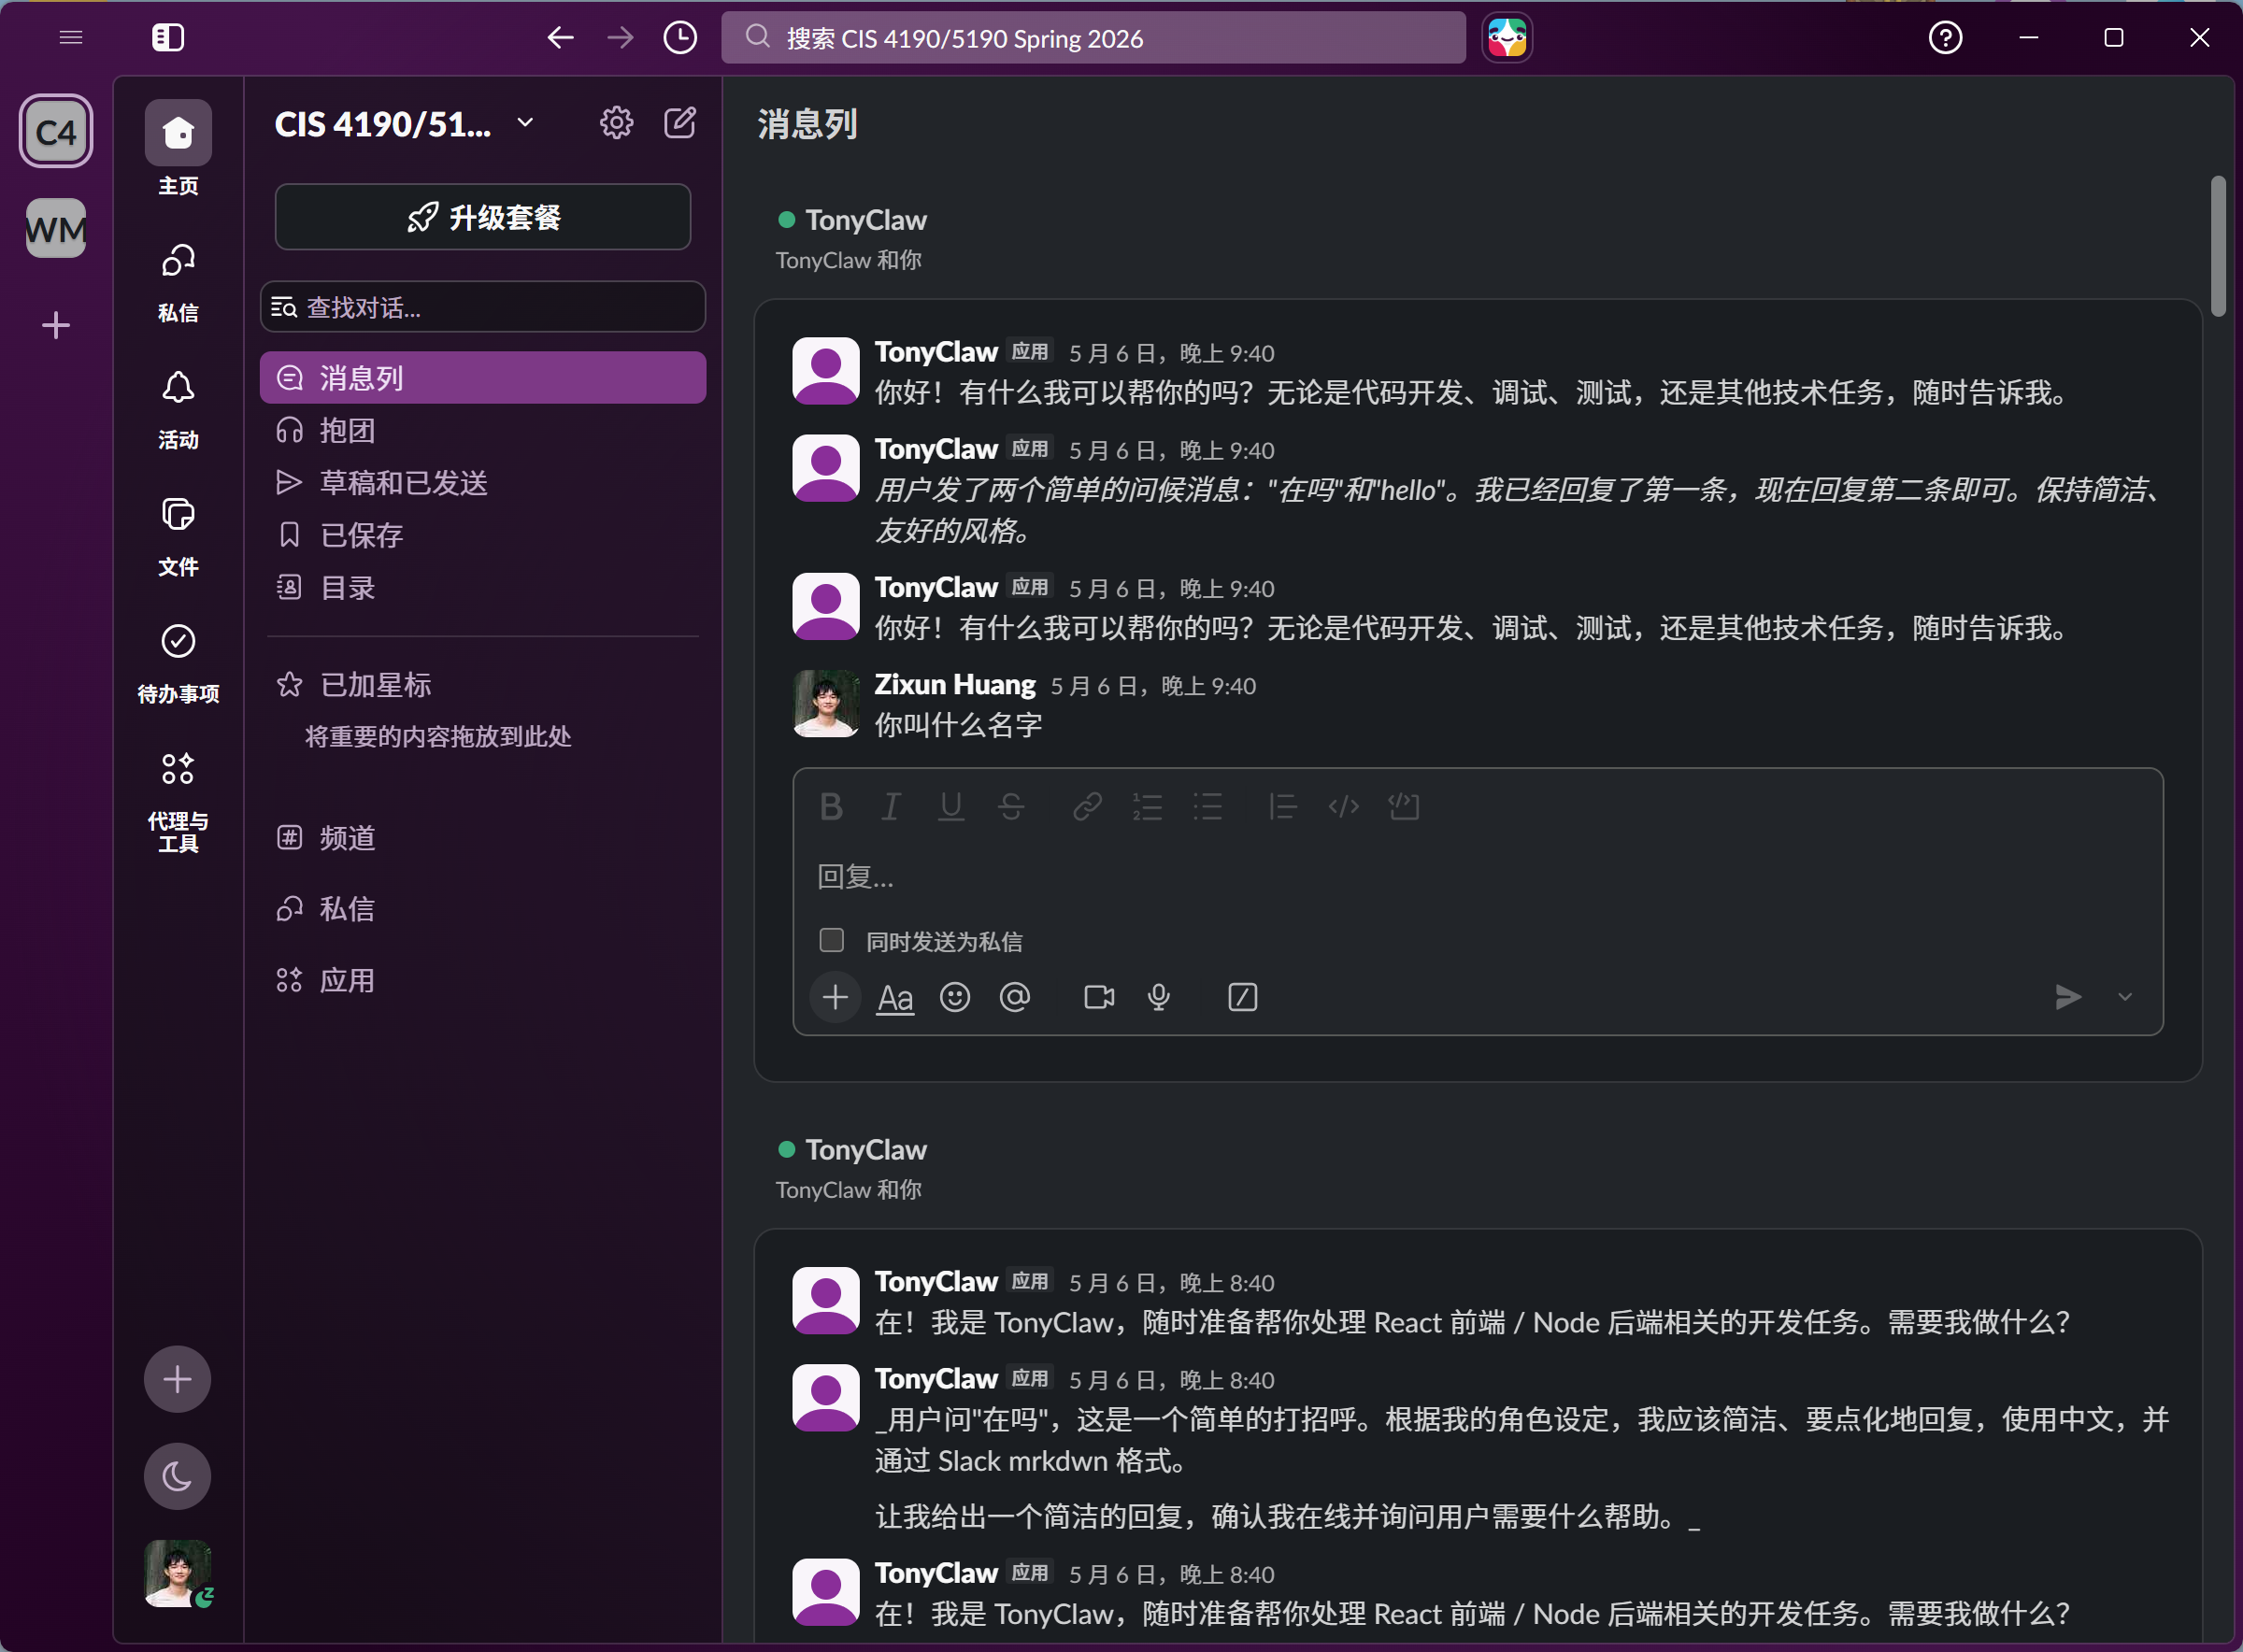Toggle bold formatting in reply box

830,806
